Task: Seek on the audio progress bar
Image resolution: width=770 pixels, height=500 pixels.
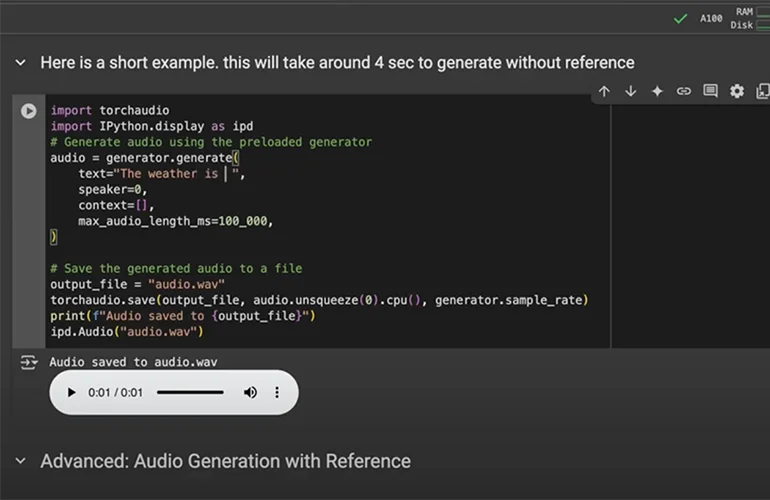Action: point(190,393)
